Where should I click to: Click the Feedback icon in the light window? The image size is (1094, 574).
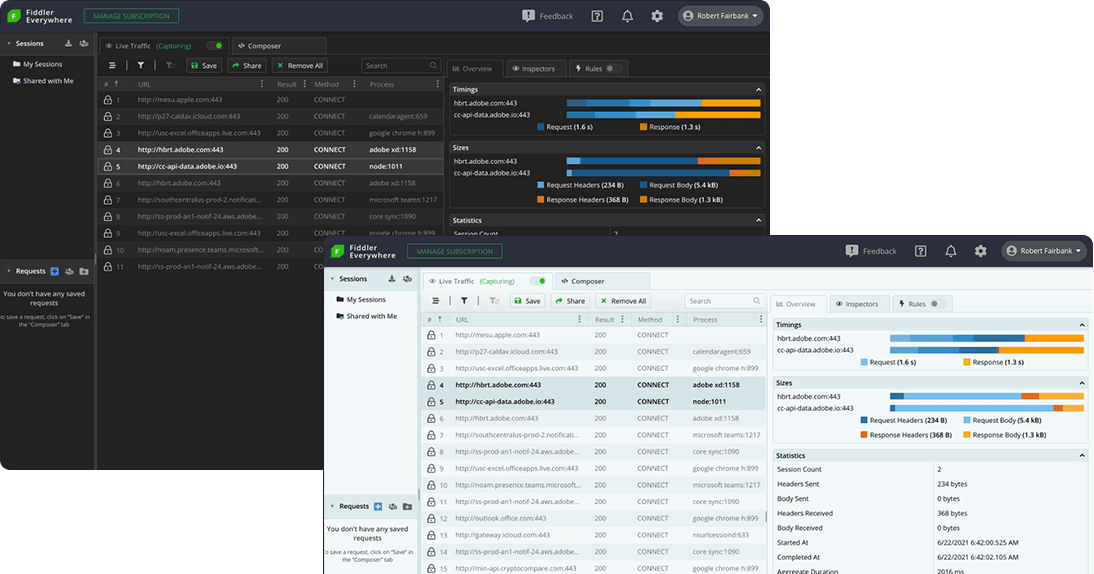(x=852, y=250)
